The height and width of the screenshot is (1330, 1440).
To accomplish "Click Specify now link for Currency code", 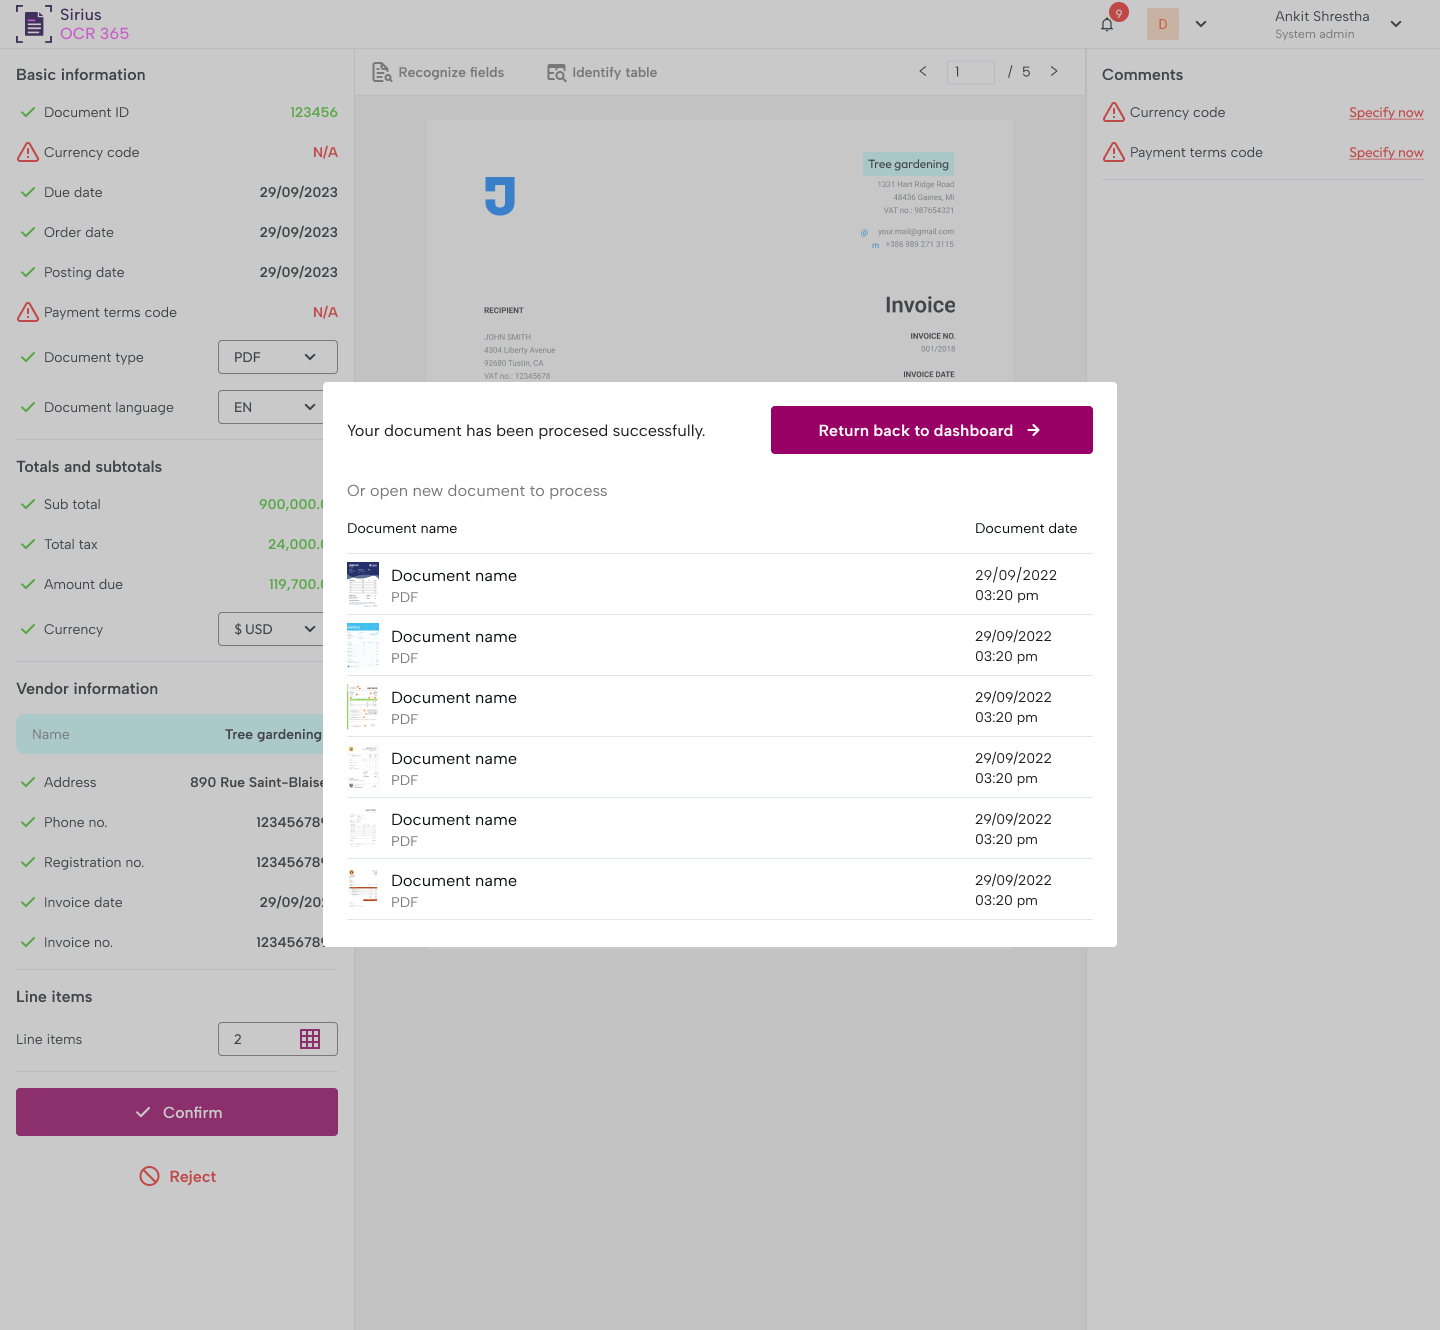I will tap(1385, 112).
